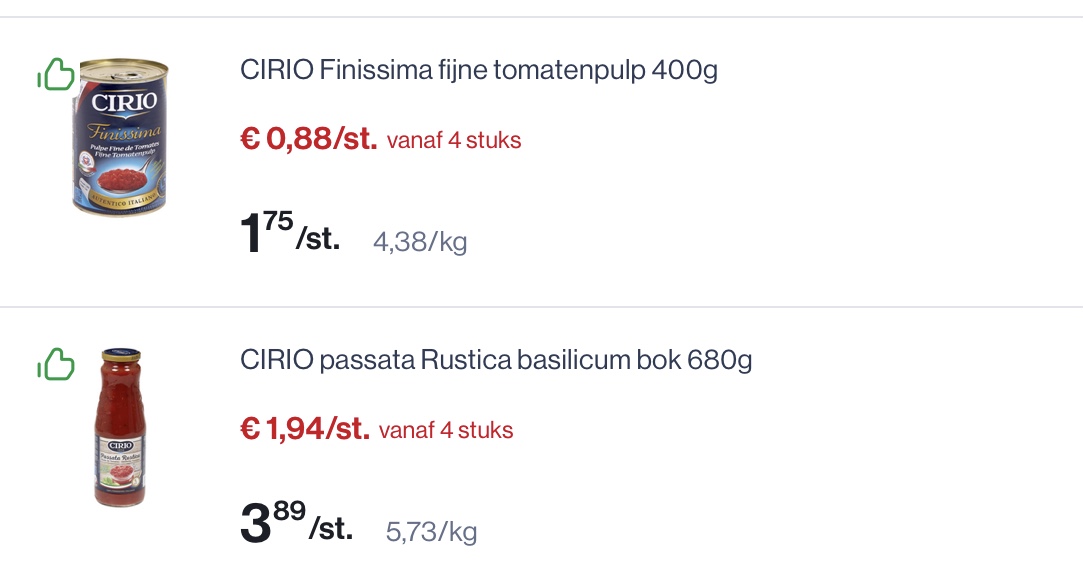Open the CIRIO passata Rustica basilicum bok 680g page
The image size is (1083, 586).
497,361
